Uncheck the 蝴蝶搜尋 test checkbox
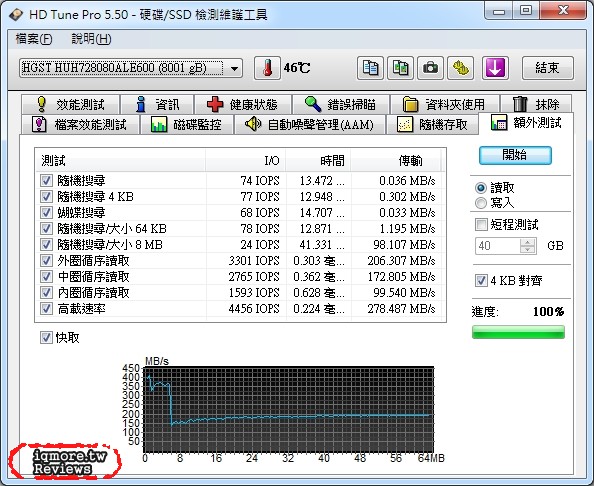 46,213
